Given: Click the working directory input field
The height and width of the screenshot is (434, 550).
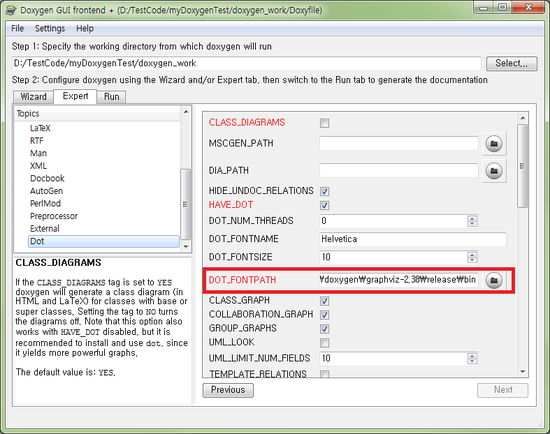Looking at the screenshot, I should tap(247, 64).
